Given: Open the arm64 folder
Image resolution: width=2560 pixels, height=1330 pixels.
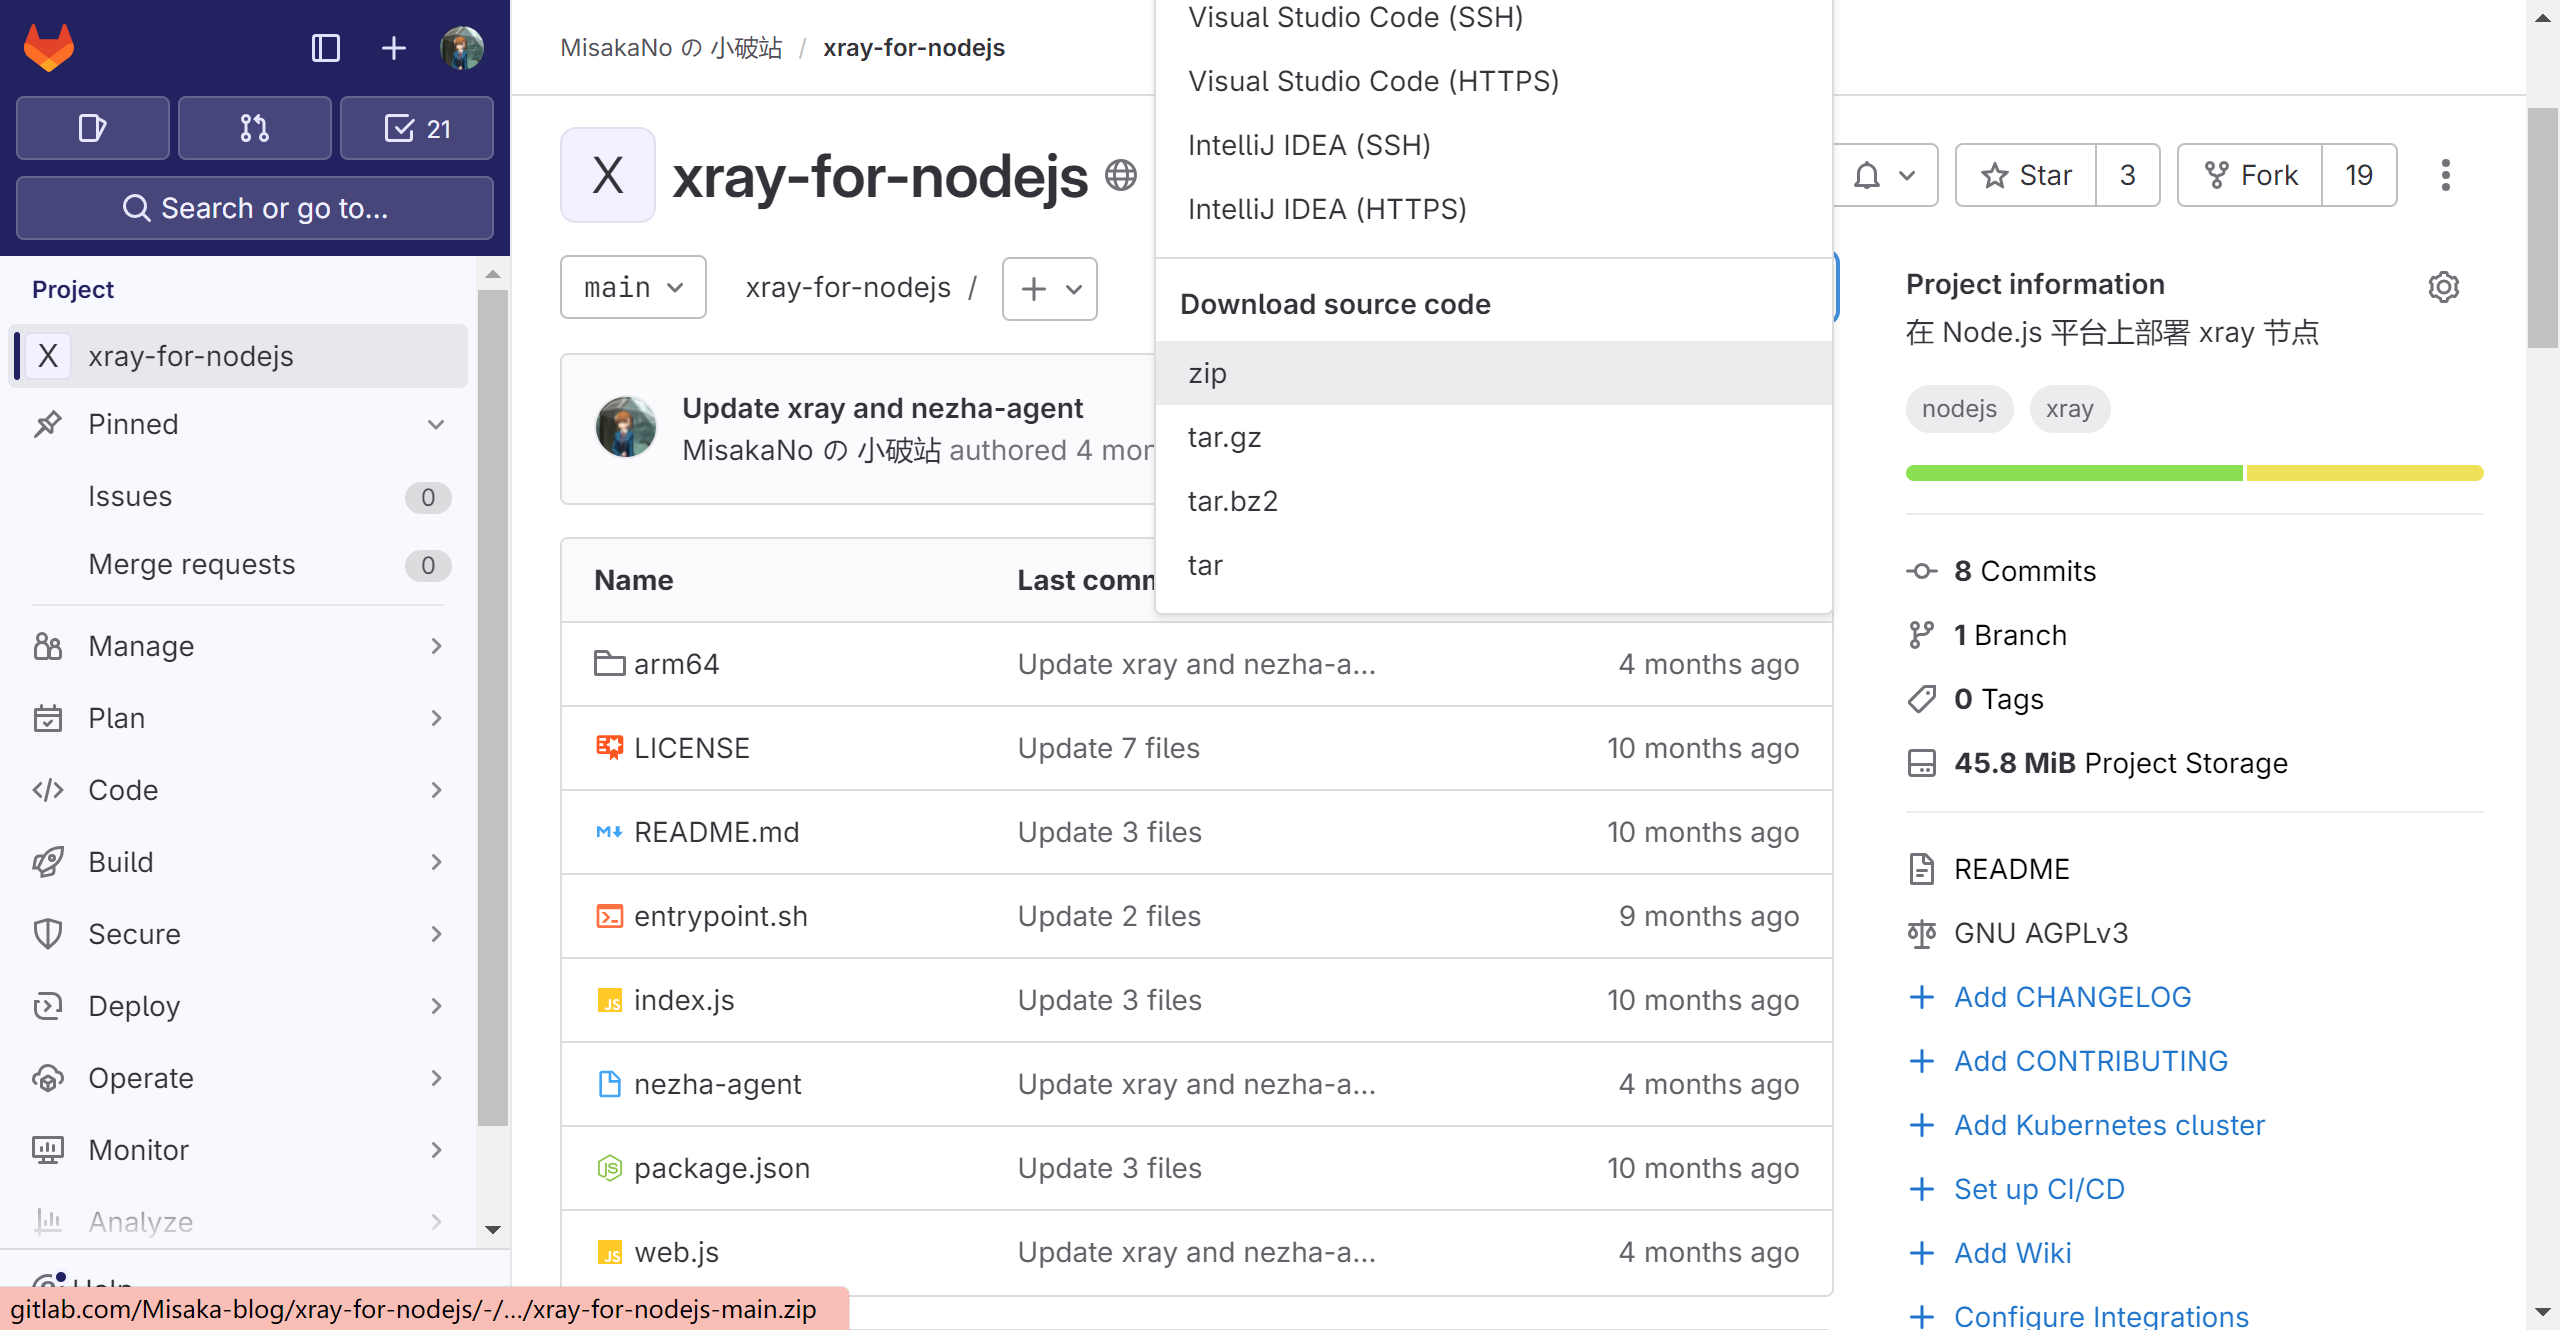Looking at the screenshot, I should tap(676, 664).
